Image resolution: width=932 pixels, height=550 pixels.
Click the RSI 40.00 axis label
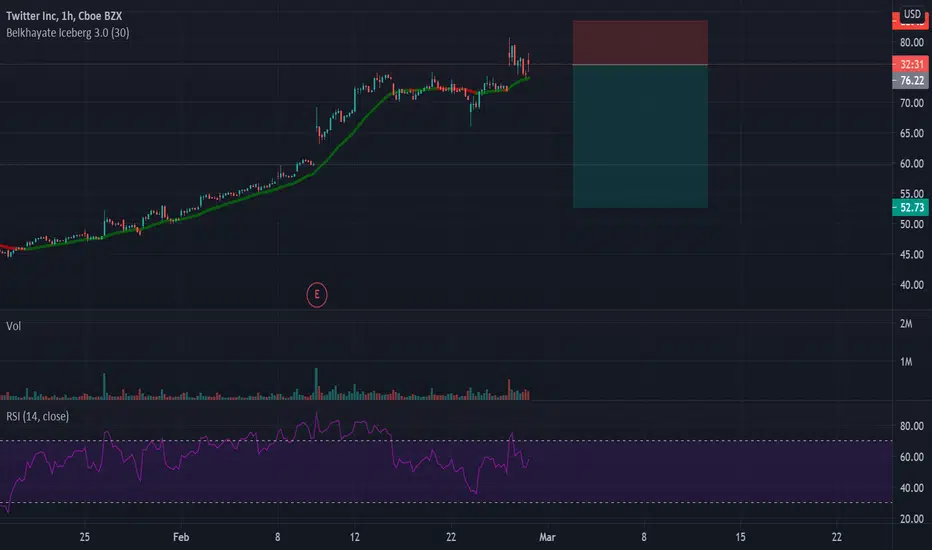(912, 488)
